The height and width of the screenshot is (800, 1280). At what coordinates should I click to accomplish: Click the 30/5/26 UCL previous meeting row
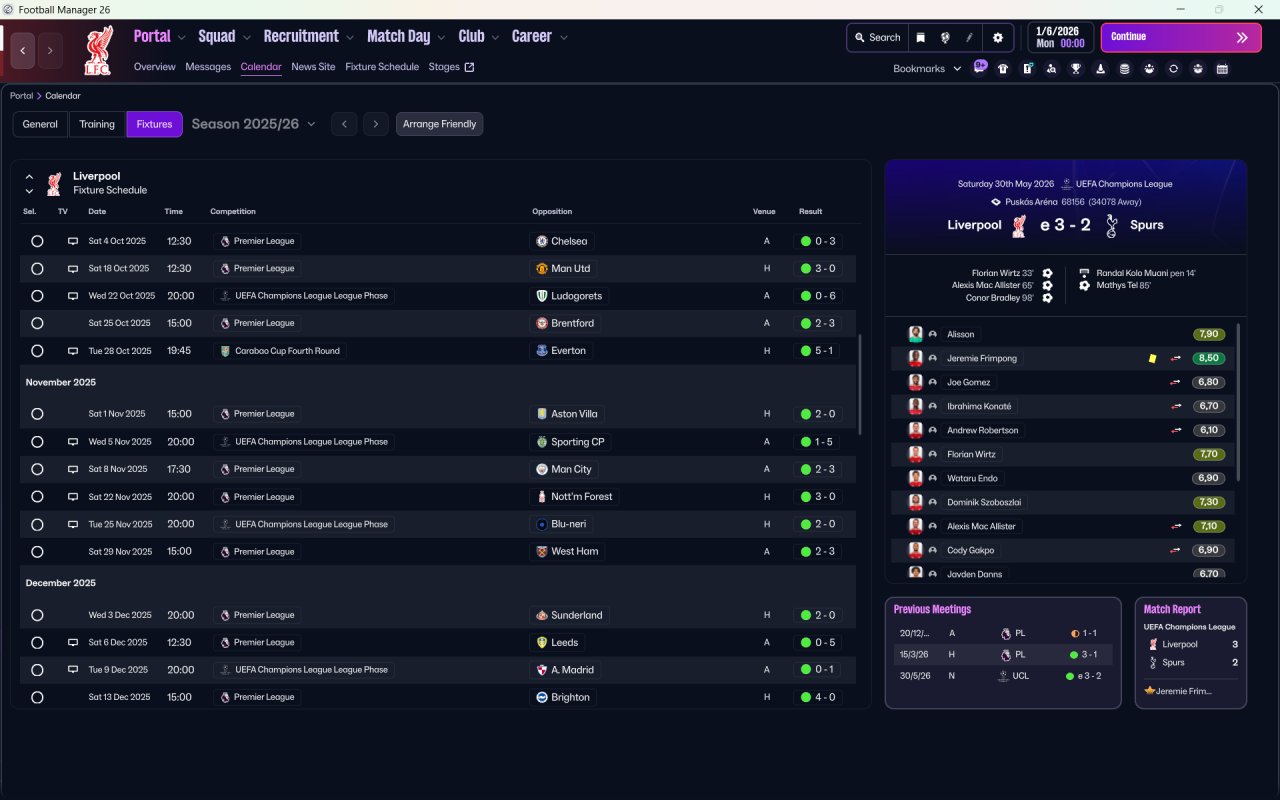tap(1002, 676)
